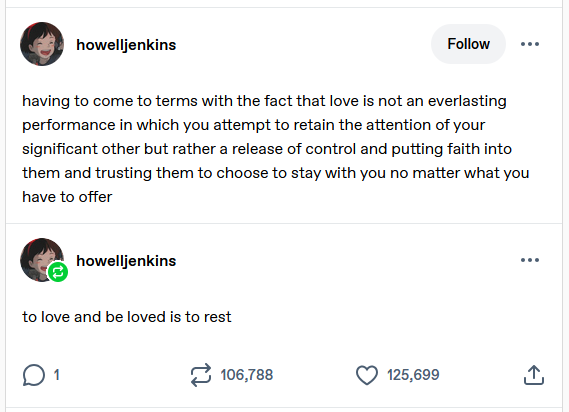Image resolution: width=569 pixels, height=412 pixels.
Task: Click text line starting "significant other but rather"
Action: tap(267, 149)
